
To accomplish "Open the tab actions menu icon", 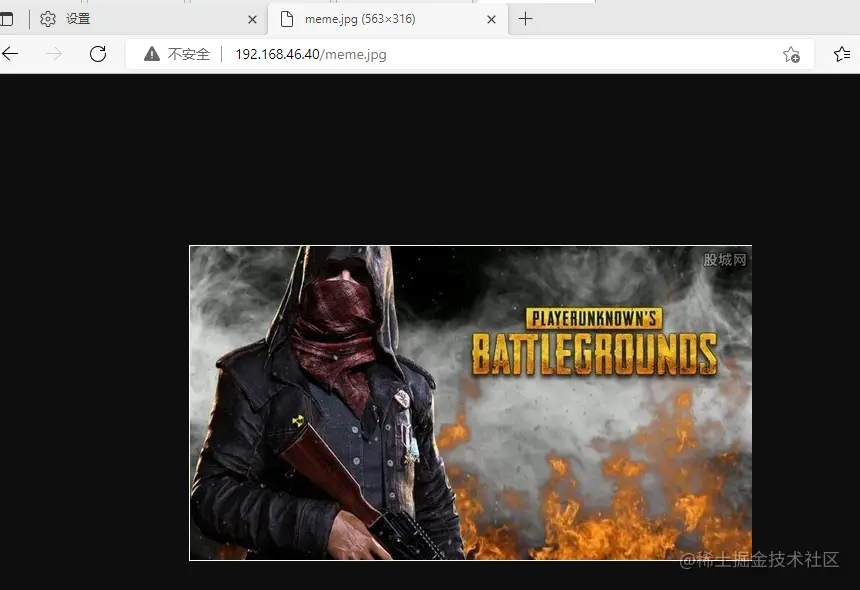I will [7, 19].
